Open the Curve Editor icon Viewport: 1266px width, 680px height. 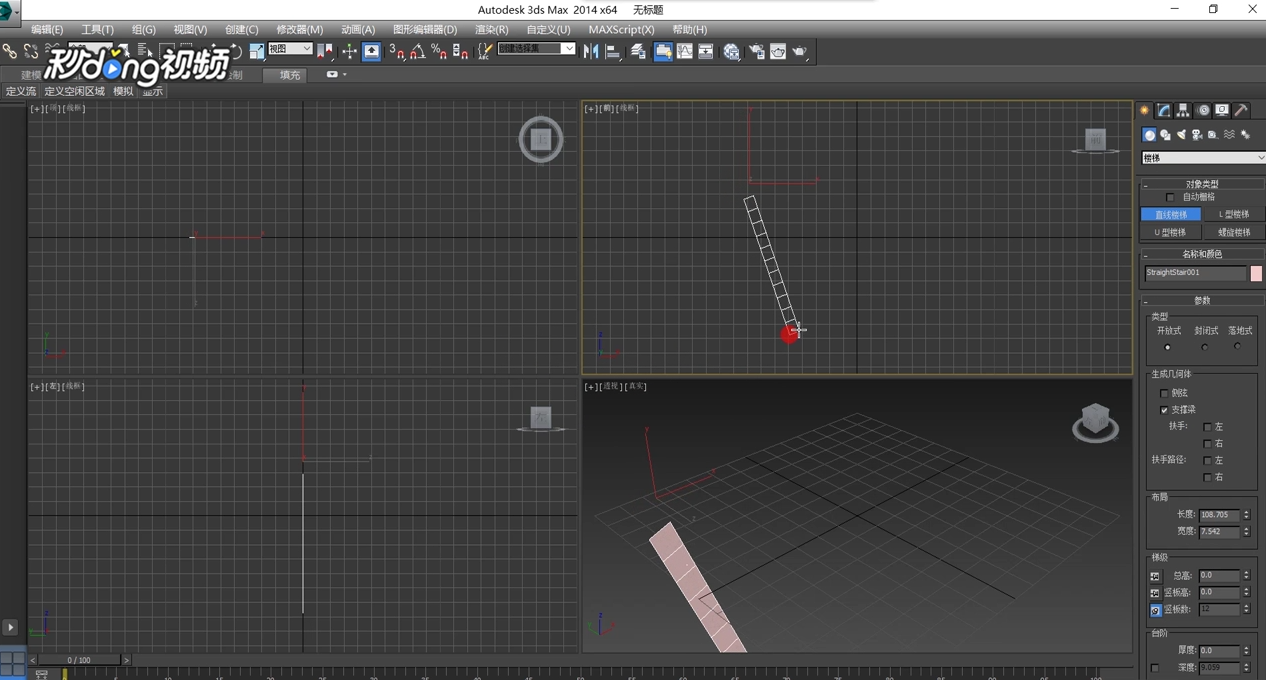tap(684, 51)
